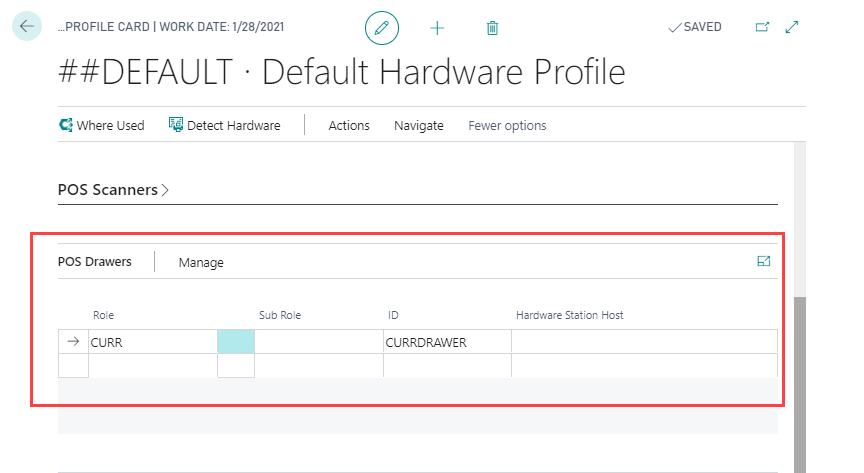This screenshot has height=473, width=864.
Task: Open the Actions menu
Action: [x=349, y=125]
